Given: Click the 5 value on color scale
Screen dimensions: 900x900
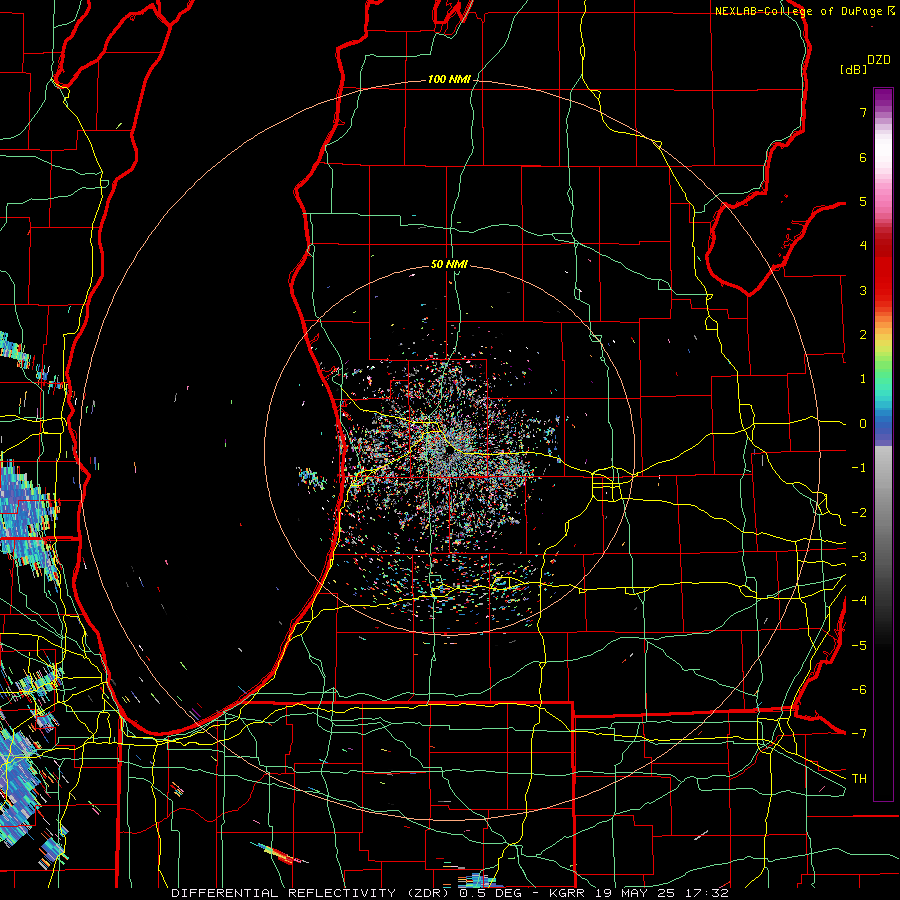Looking at the screenshot, I should pos(863,201).
